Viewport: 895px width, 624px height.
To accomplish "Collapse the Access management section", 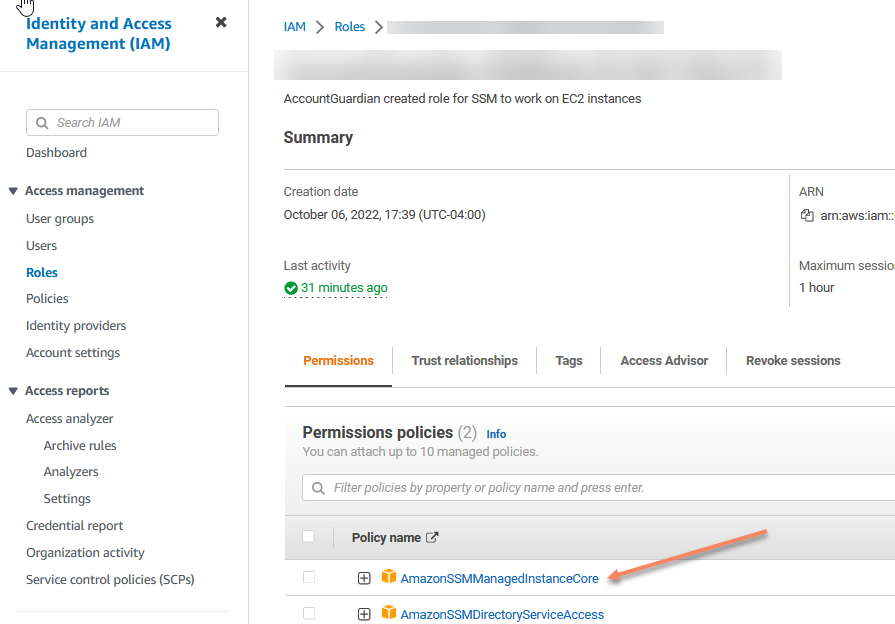I will pos(13,191).
